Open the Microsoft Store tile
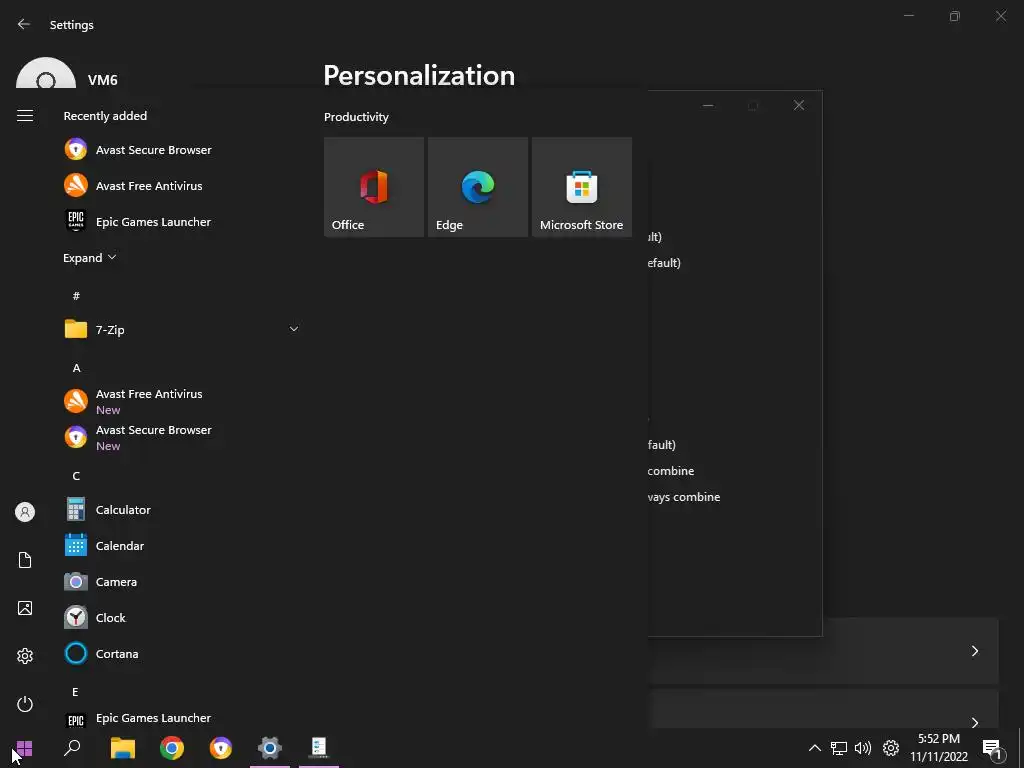 click(582, 187)
